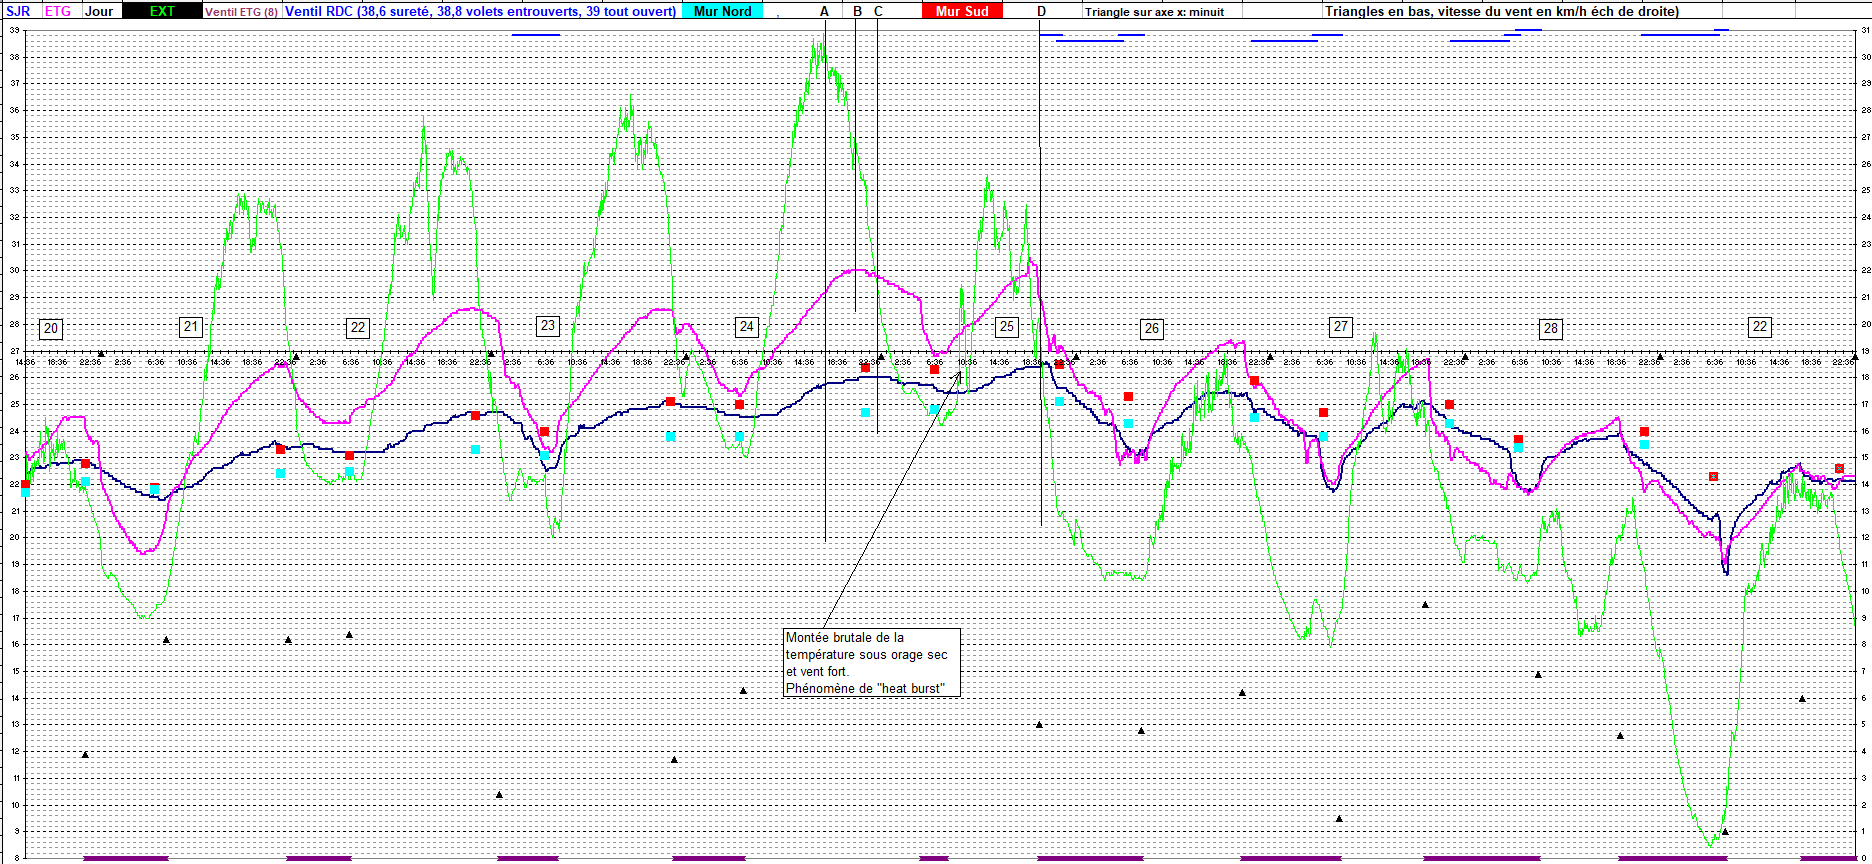Click 'Triangles en bas, vitesse du vent' note

pos(1501,11)
